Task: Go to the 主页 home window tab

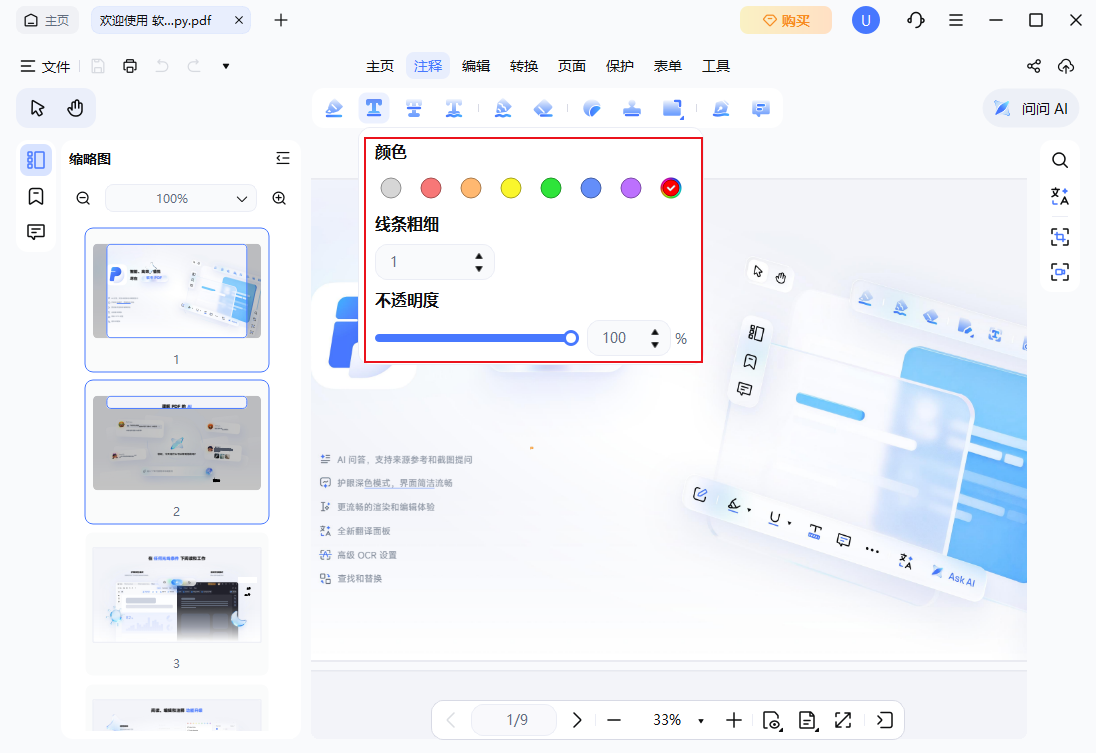Action: pos(47,20)
